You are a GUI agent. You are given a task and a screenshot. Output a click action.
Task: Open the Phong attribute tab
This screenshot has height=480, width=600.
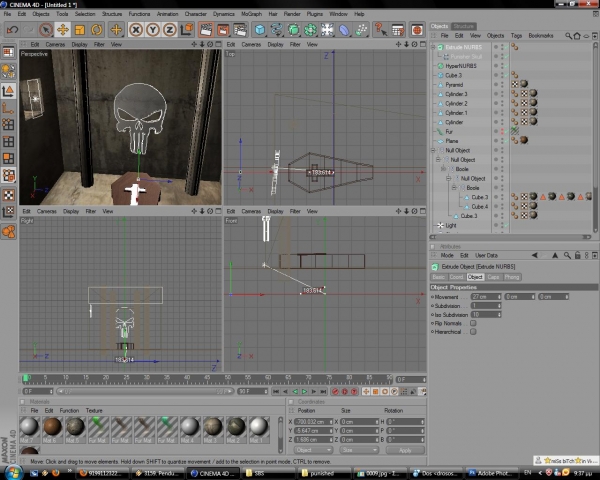click(512, 277)
